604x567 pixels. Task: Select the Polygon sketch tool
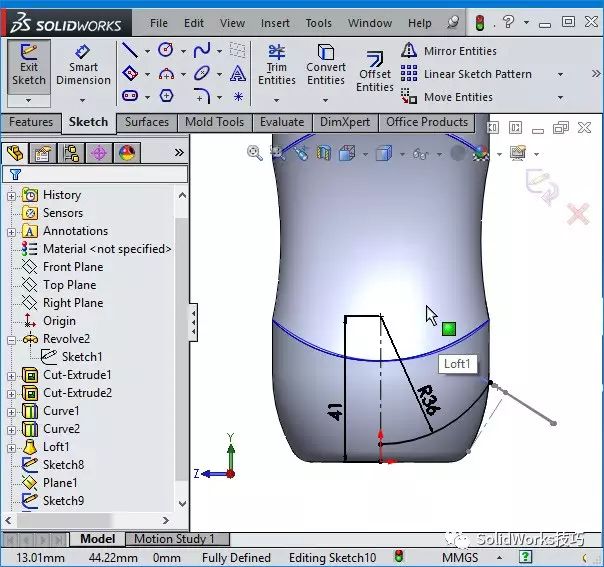click(166, 96)
